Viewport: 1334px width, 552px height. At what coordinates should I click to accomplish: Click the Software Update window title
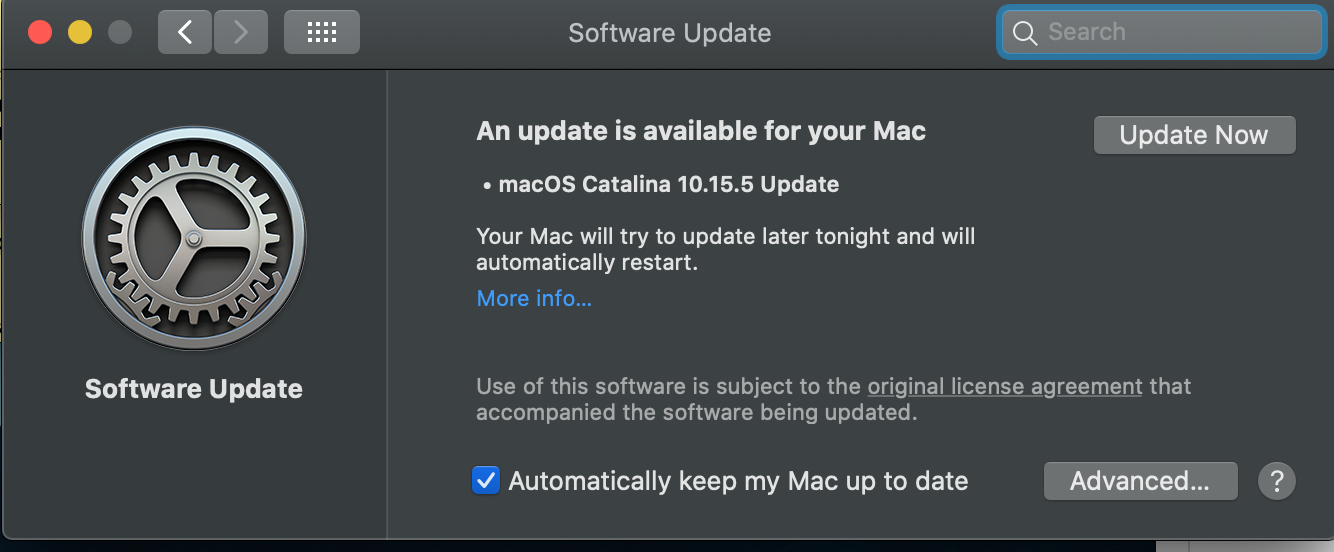669,33
